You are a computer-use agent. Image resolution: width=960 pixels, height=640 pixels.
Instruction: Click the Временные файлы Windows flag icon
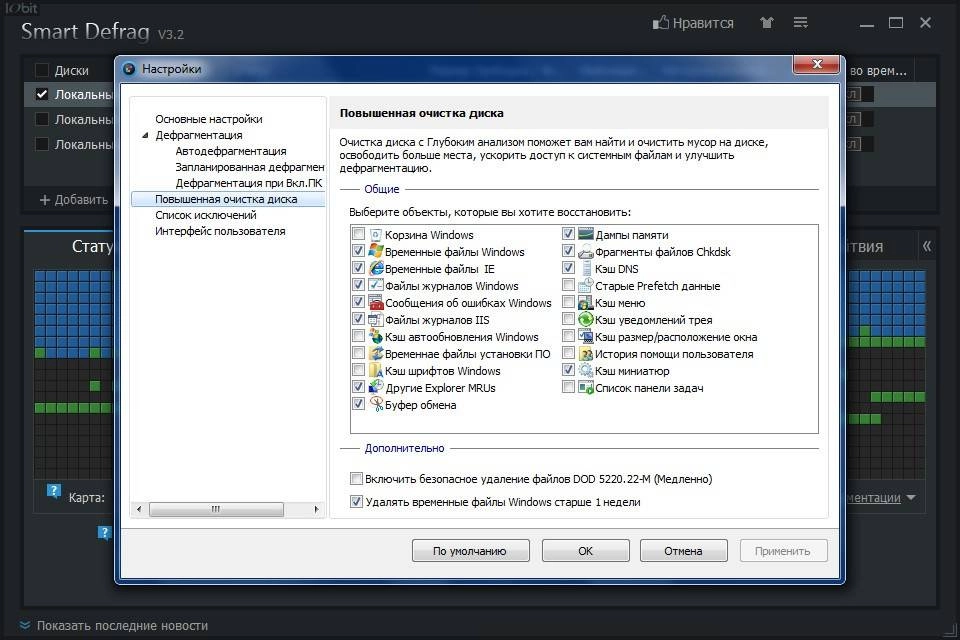pyautogui.click(x=376, y=251)
